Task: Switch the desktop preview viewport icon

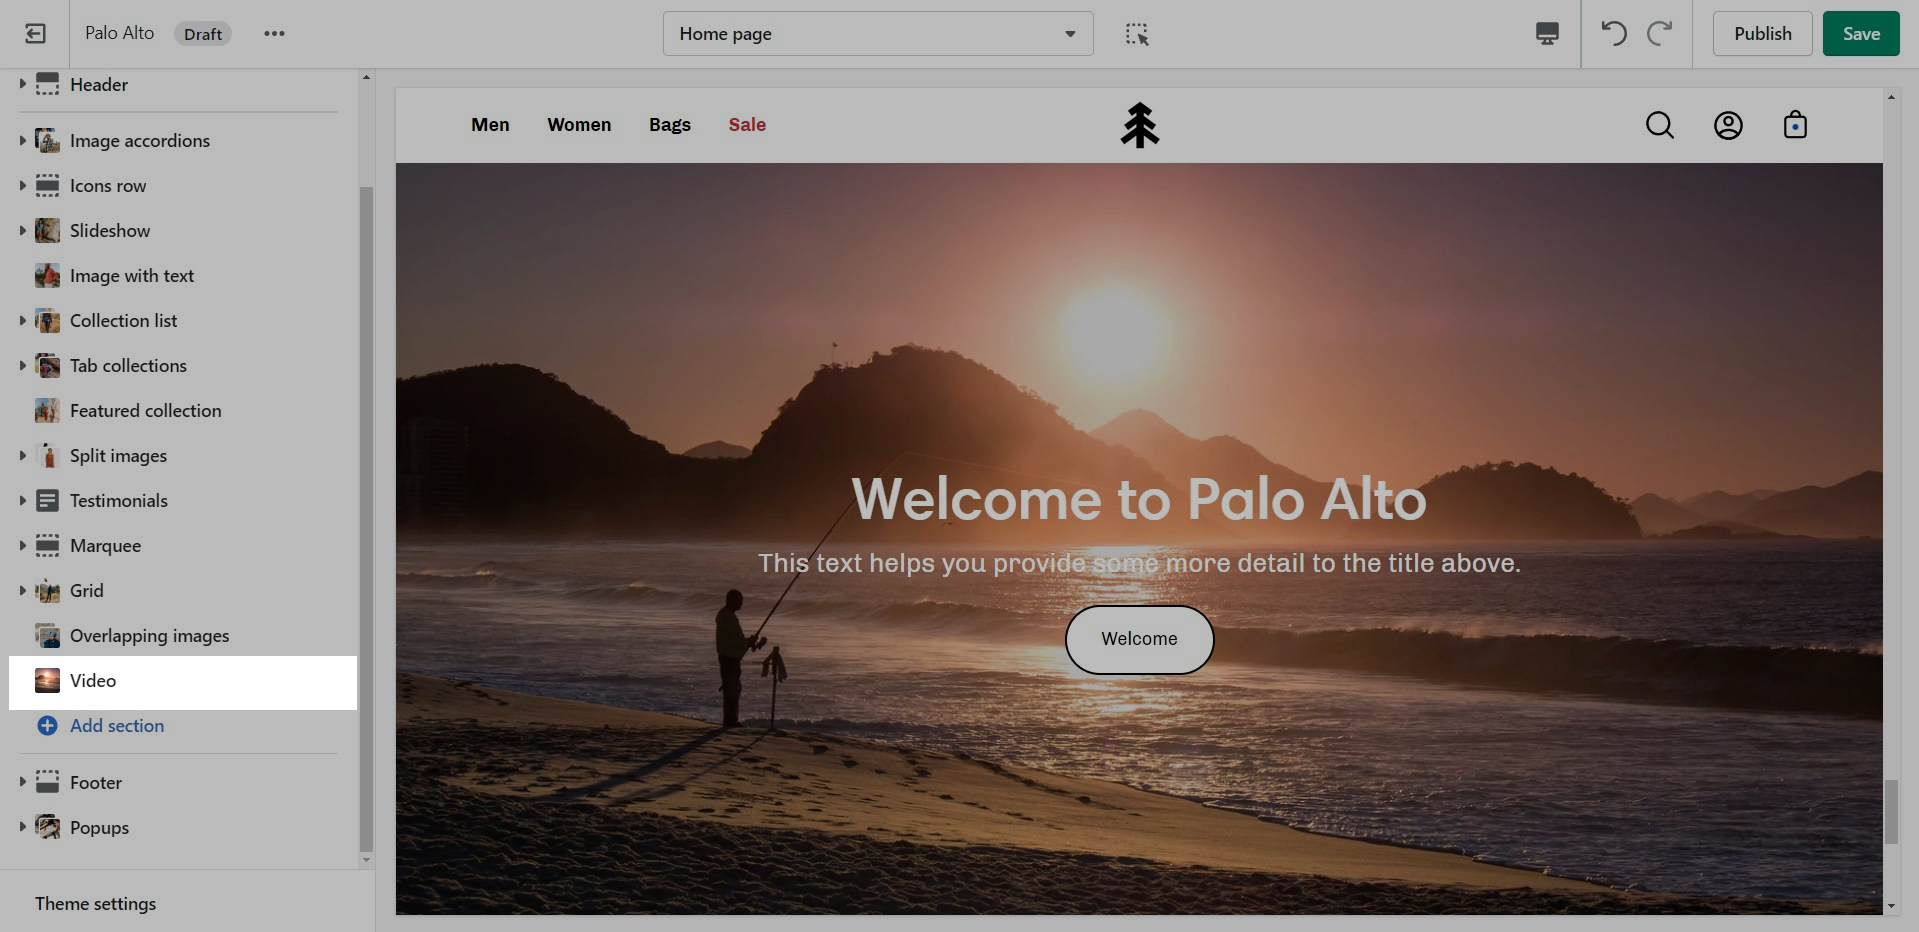Action: tap(1547, 34)
